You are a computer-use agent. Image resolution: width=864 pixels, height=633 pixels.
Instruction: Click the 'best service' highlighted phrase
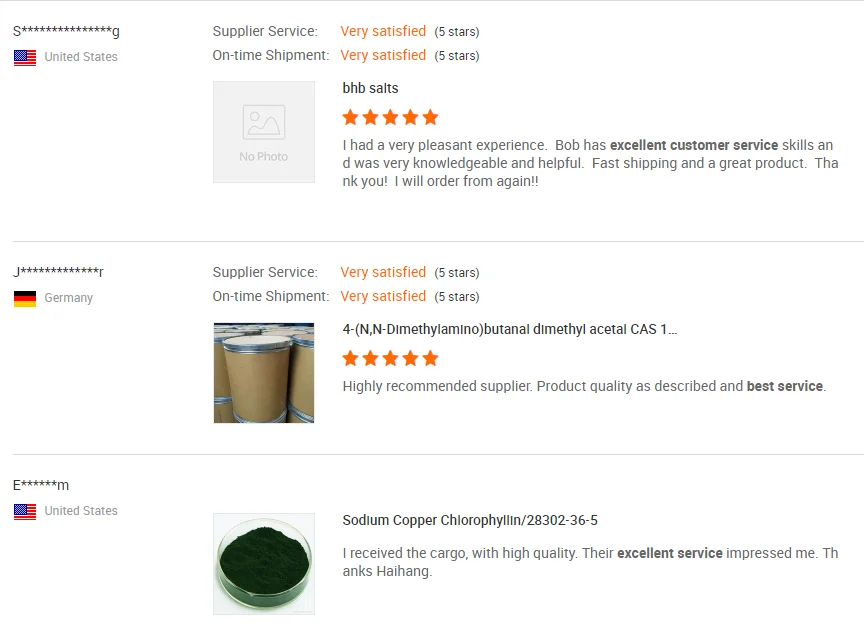784,386
